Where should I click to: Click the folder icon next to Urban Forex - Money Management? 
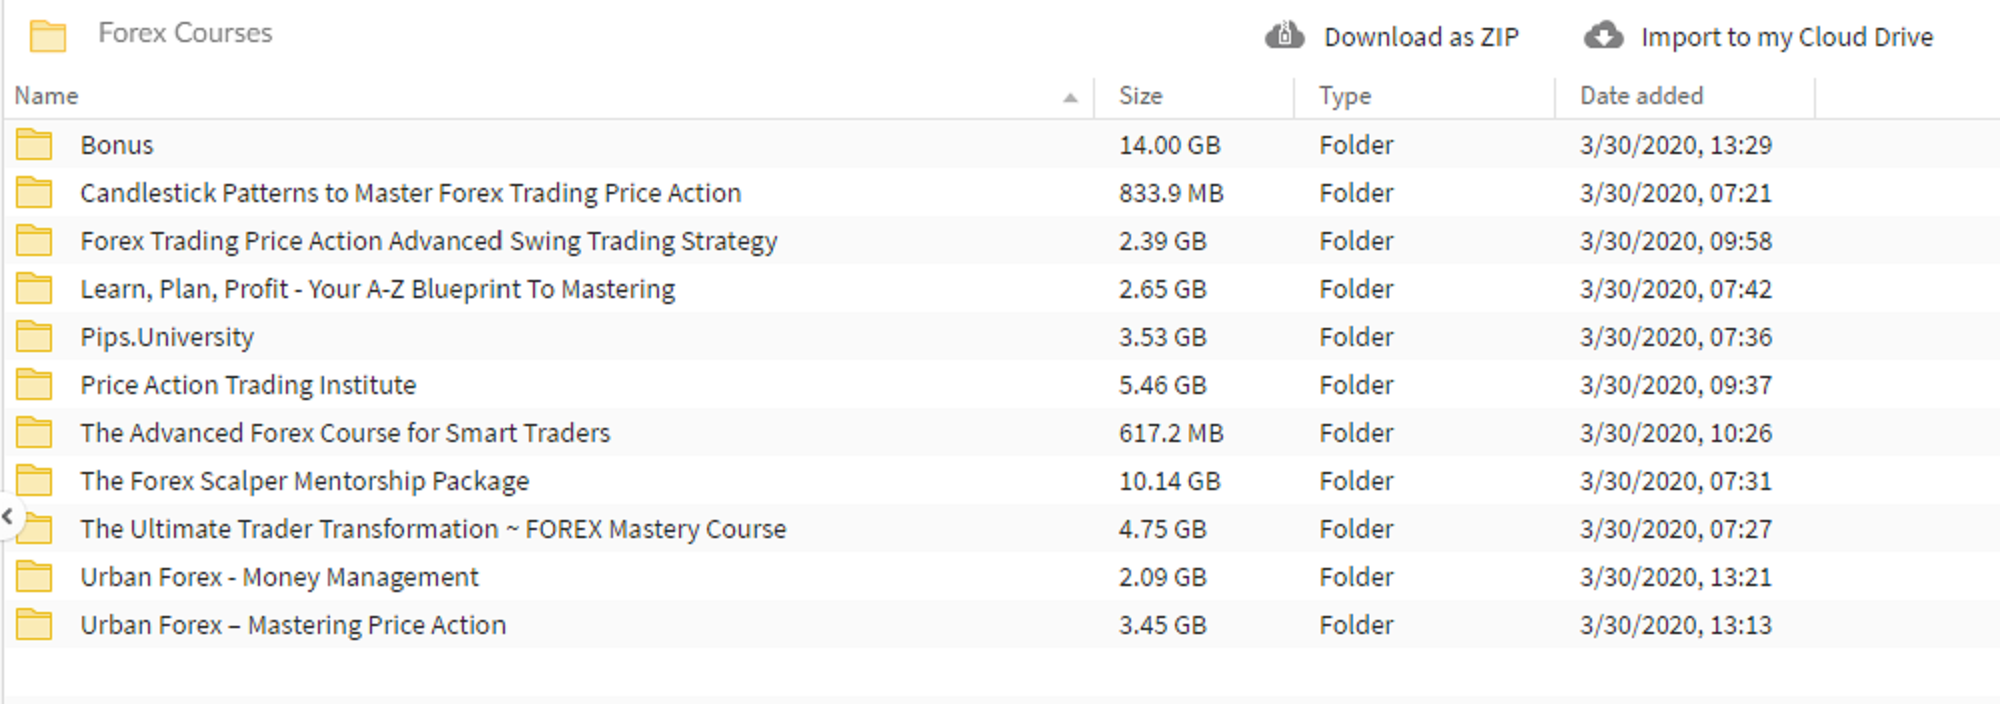(33, 576)
